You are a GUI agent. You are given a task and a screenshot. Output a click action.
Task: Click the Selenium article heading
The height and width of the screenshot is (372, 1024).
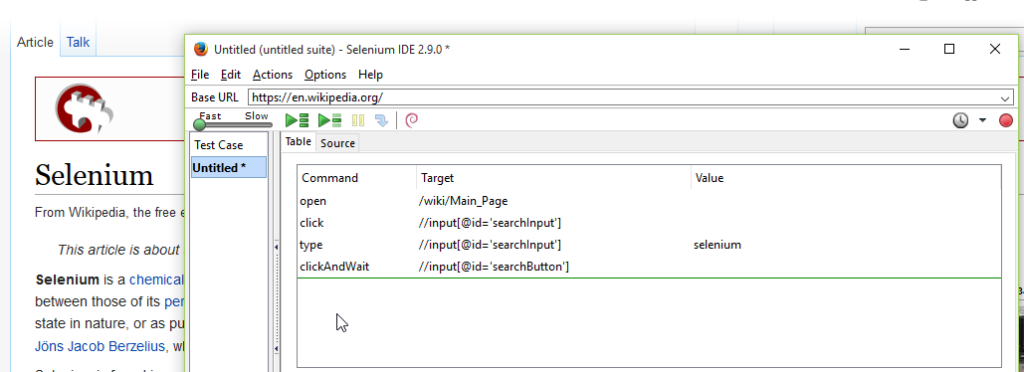(x=94, y=176)
